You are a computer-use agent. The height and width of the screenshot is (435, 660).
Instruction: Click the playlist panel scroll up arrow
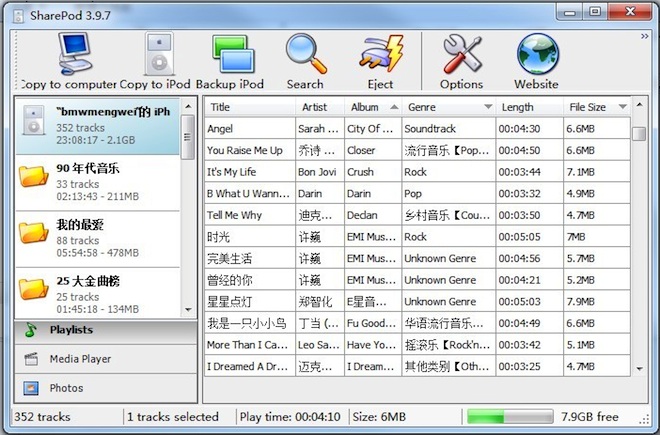188,106
